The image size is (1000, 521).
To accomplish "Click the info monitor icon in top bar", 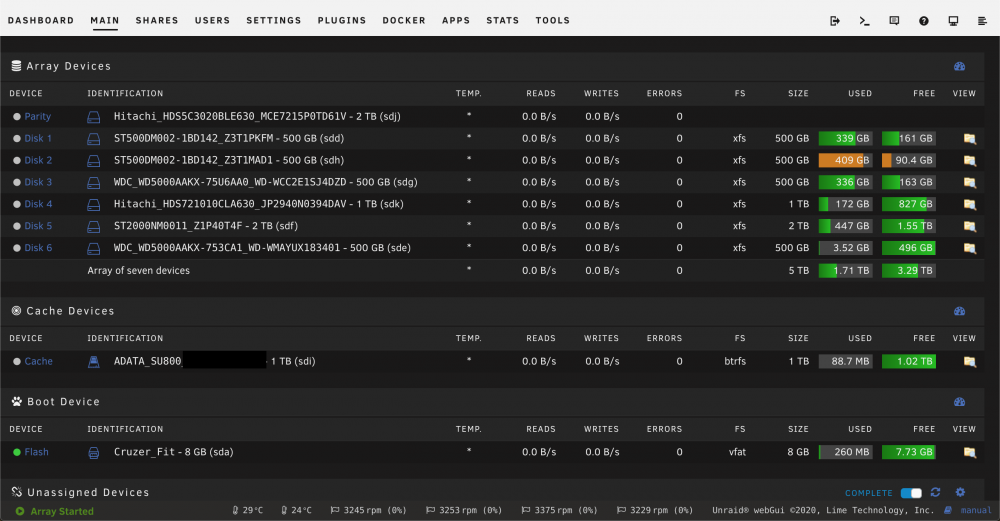I will click(x=953, y=21).
